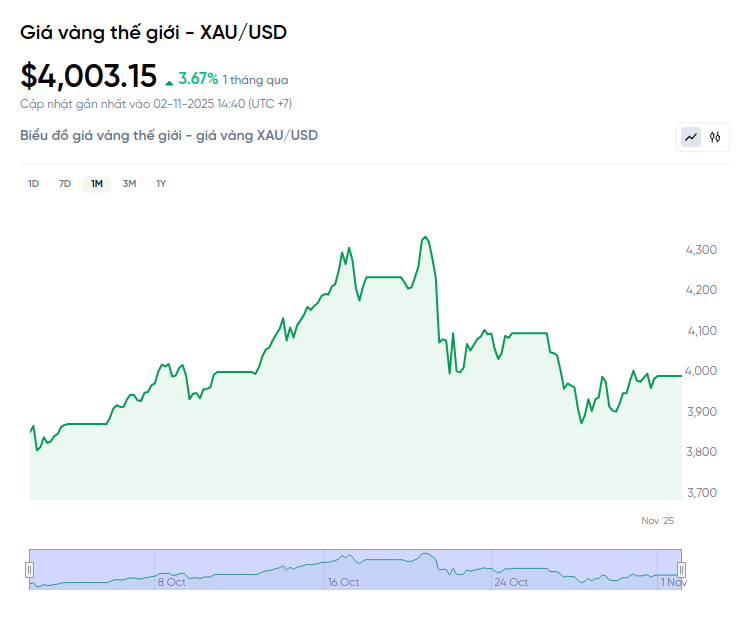Click the 'Cập nhật gần nhất' timestamp text
This screenshot has width=750, height=634.
156,104
